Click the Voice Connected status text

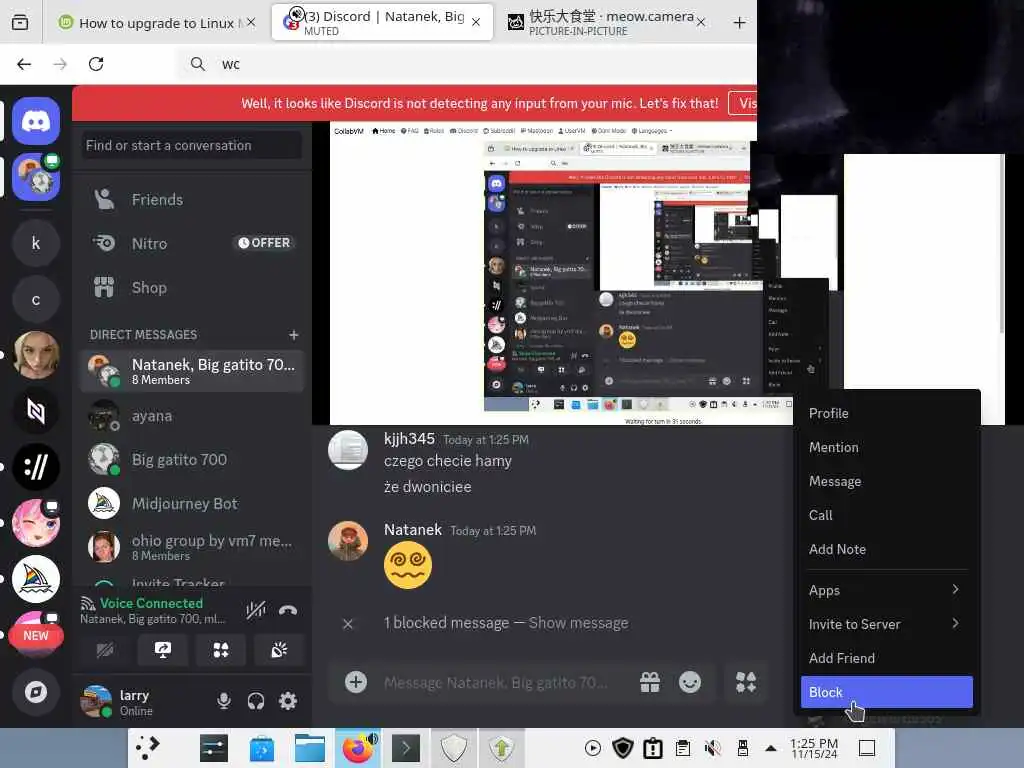[x=151, y=603]
